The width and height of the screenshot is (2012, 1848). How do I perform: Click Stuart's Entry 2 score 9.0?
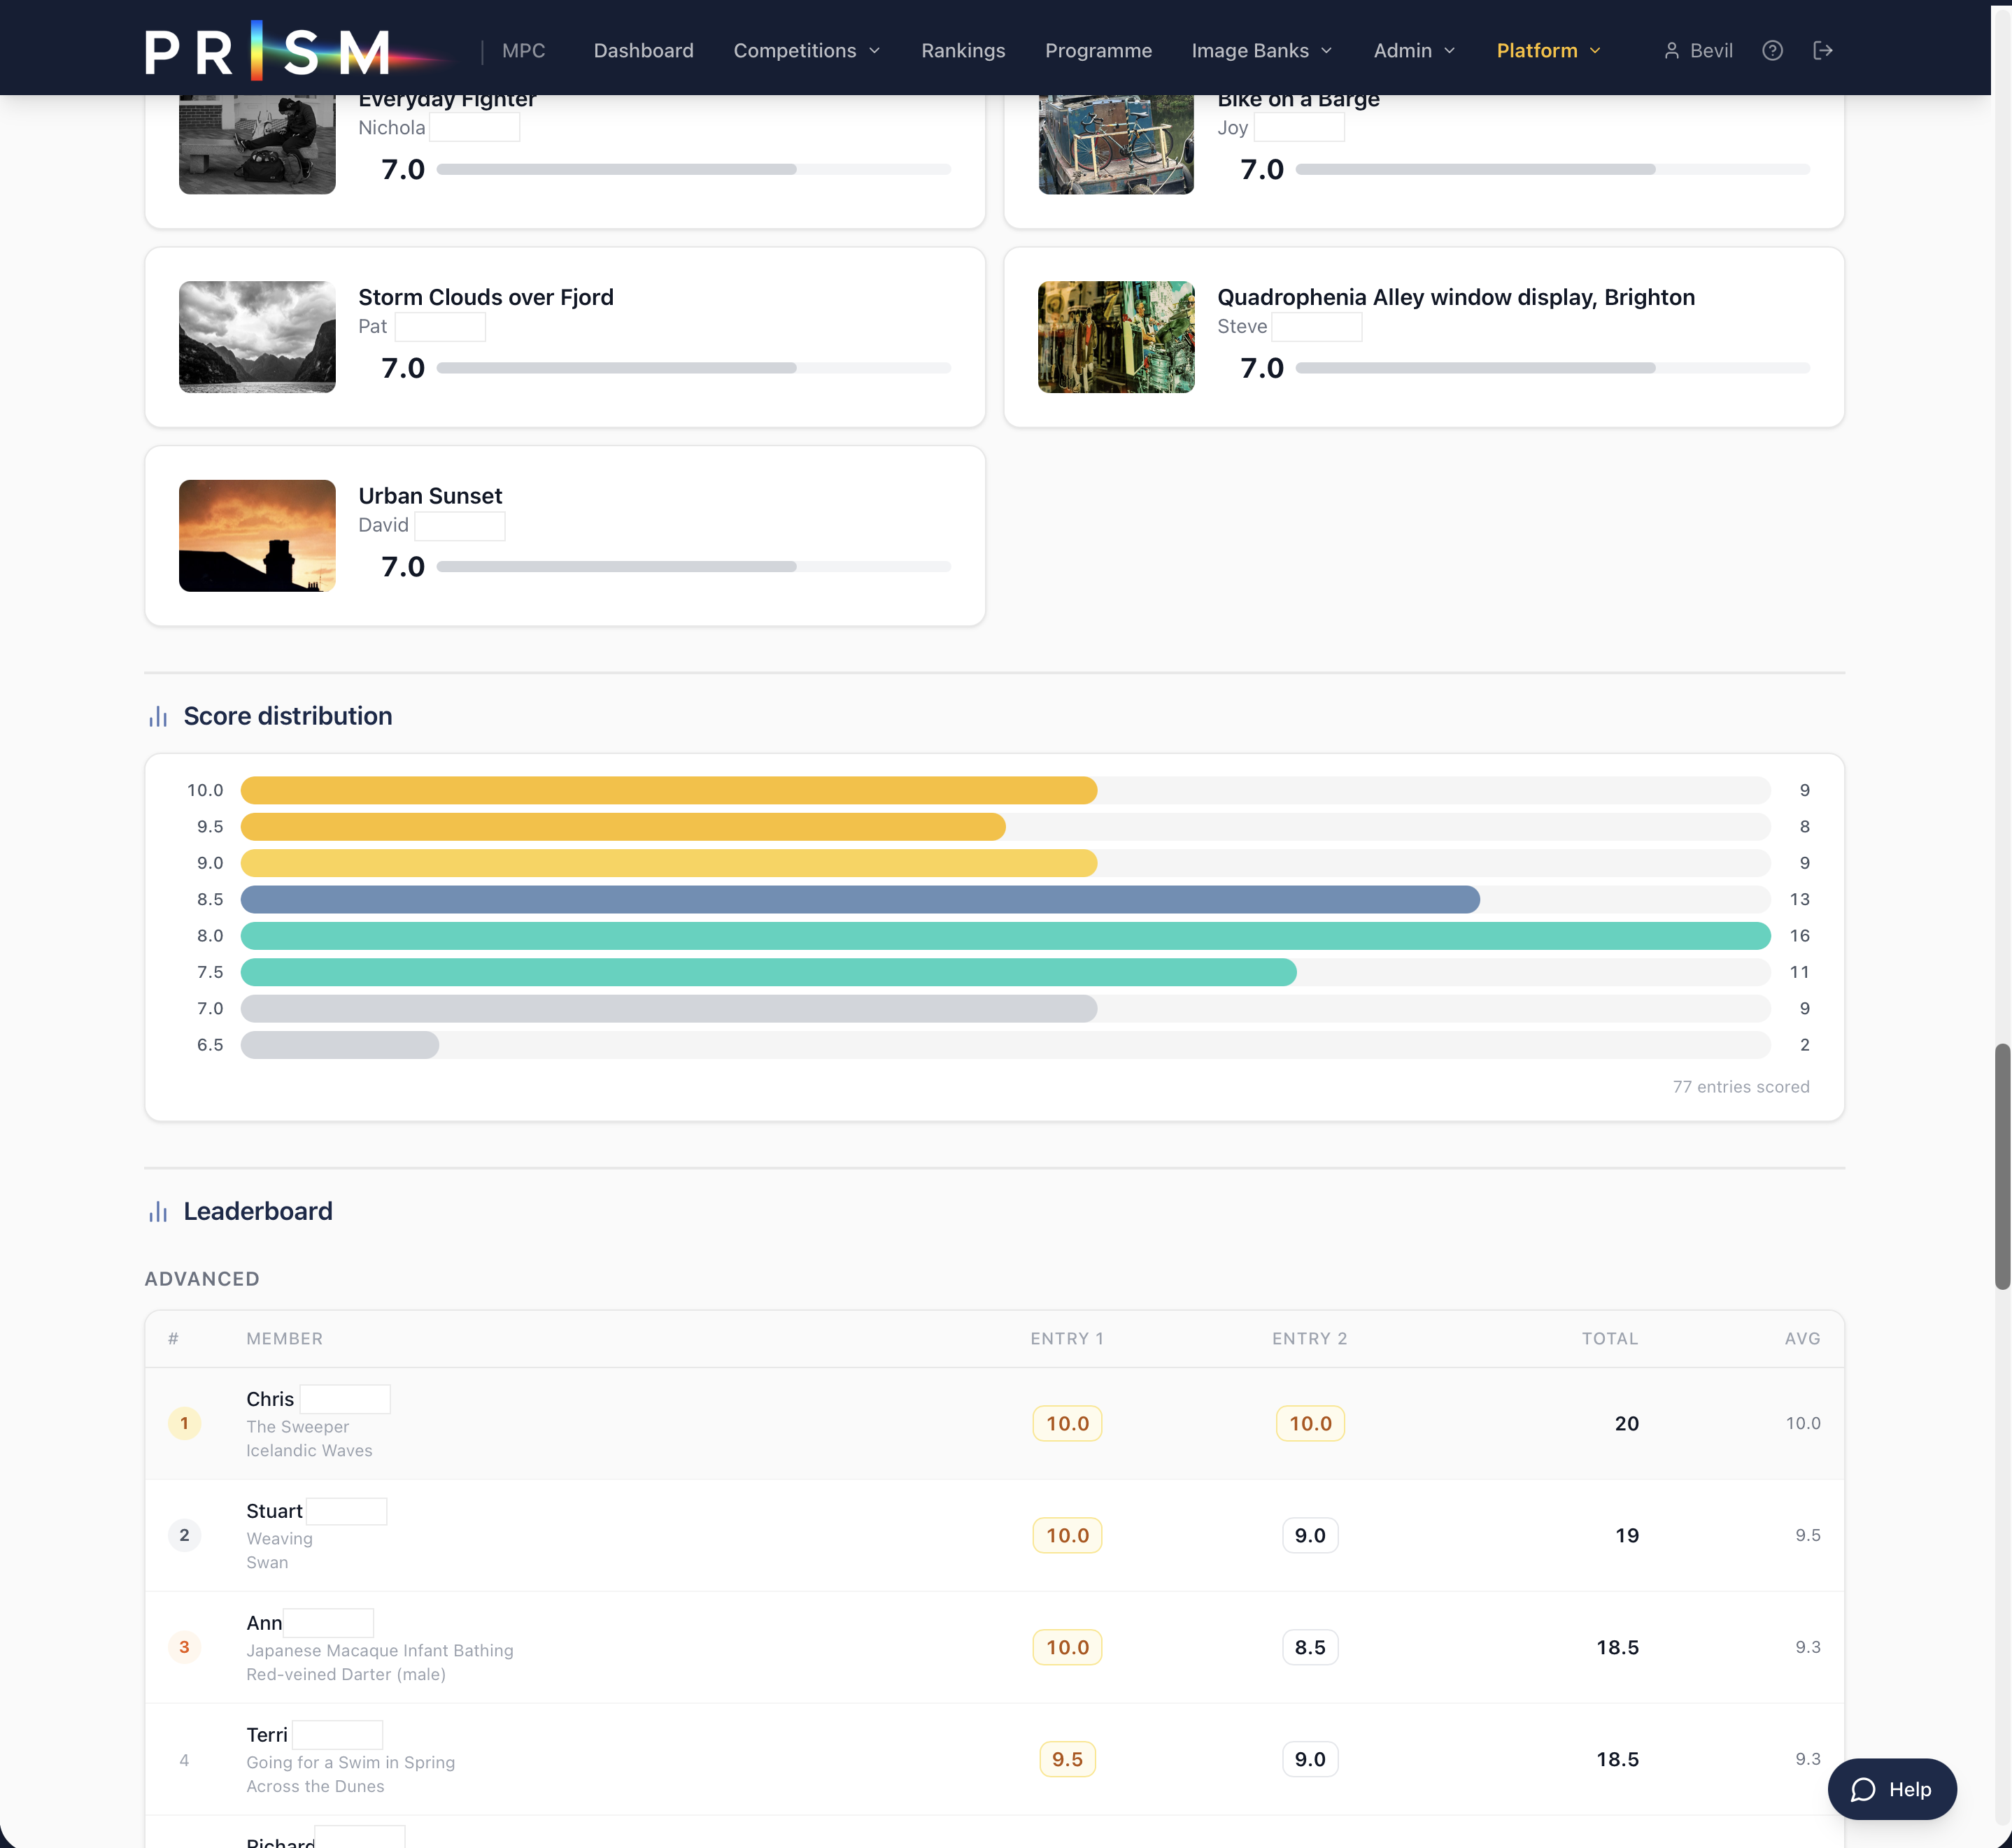coord(1310,1535)
